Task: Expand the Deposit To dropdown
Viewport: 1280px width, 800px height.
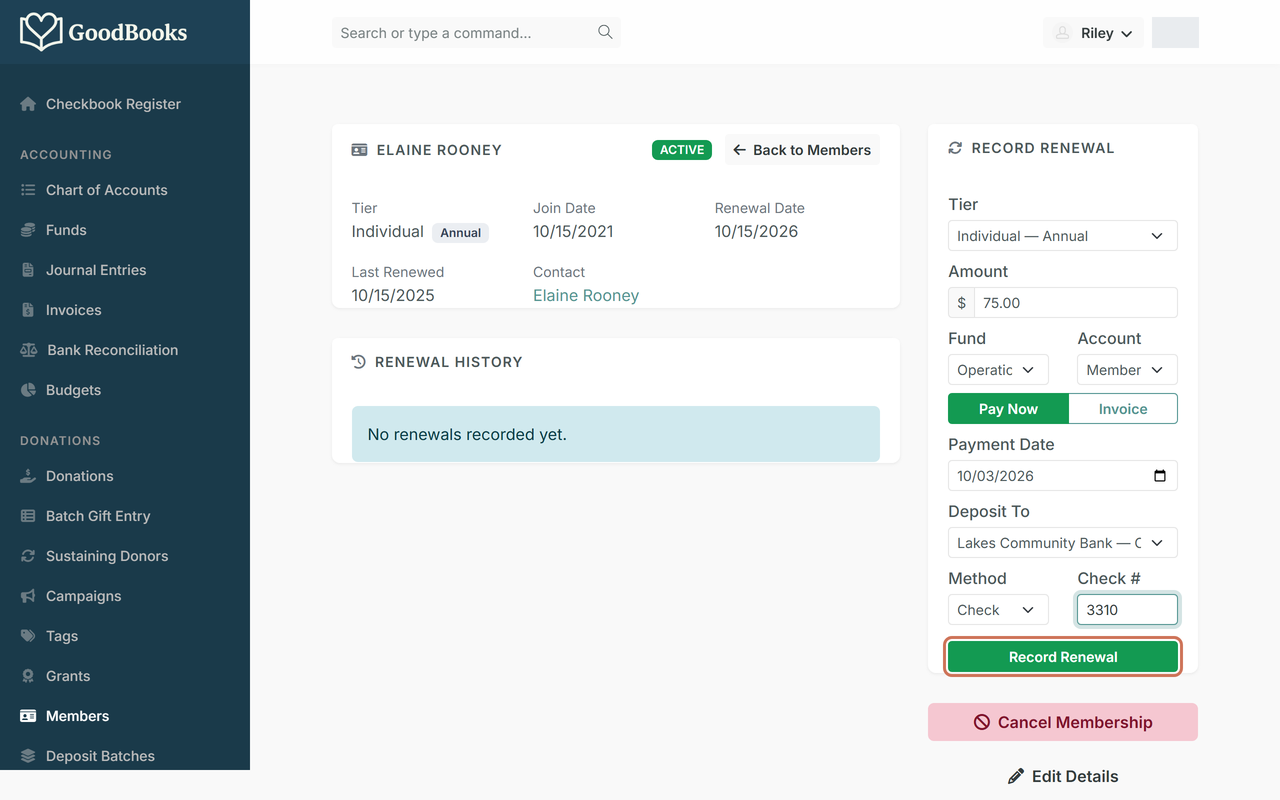Action: [x=1063, y=543]
